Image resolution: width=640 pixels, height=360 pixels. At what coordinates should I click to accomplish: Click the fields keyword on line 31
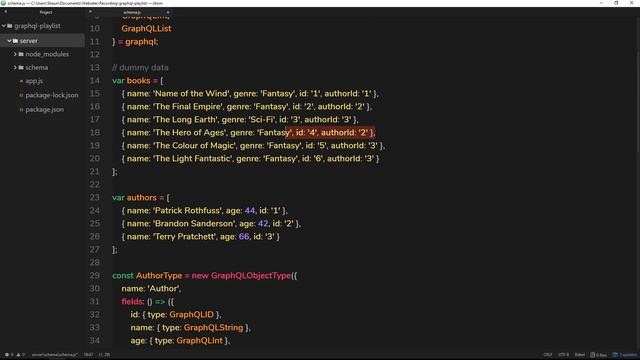tap(131, 302)
